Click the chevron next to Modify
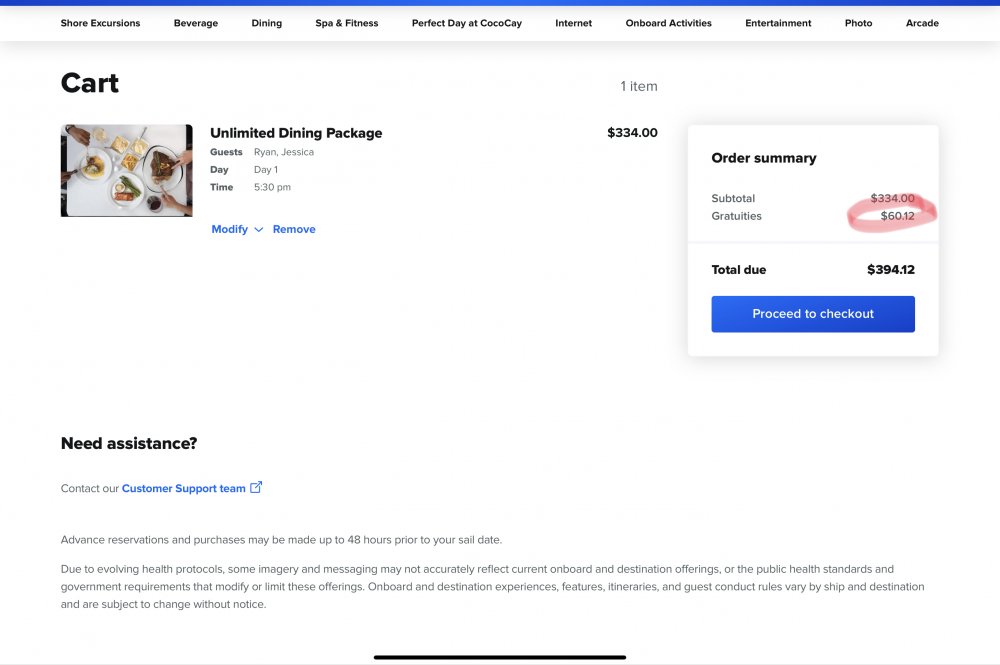Viewport: 1000px width, 665px height. (258, 230)
